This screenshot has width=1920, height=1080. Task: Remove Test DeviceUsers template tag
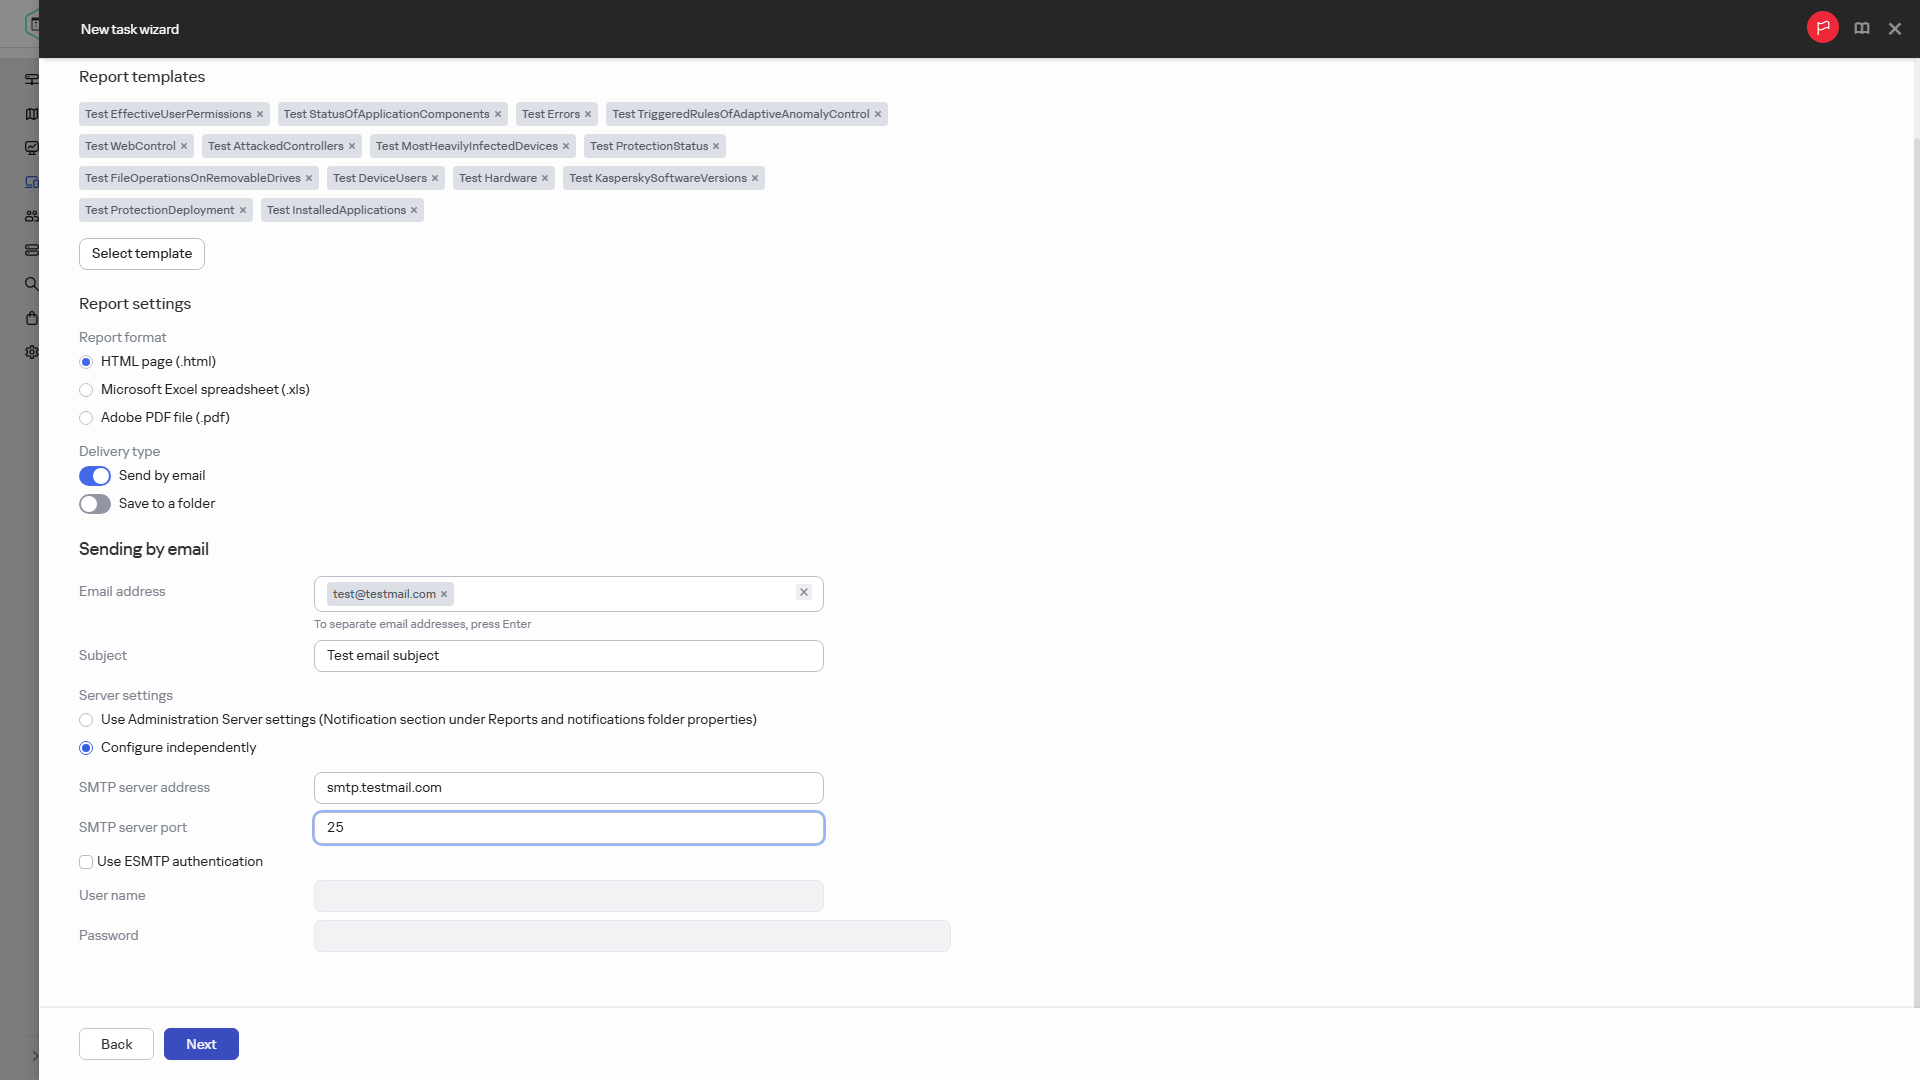click(435, 179)
